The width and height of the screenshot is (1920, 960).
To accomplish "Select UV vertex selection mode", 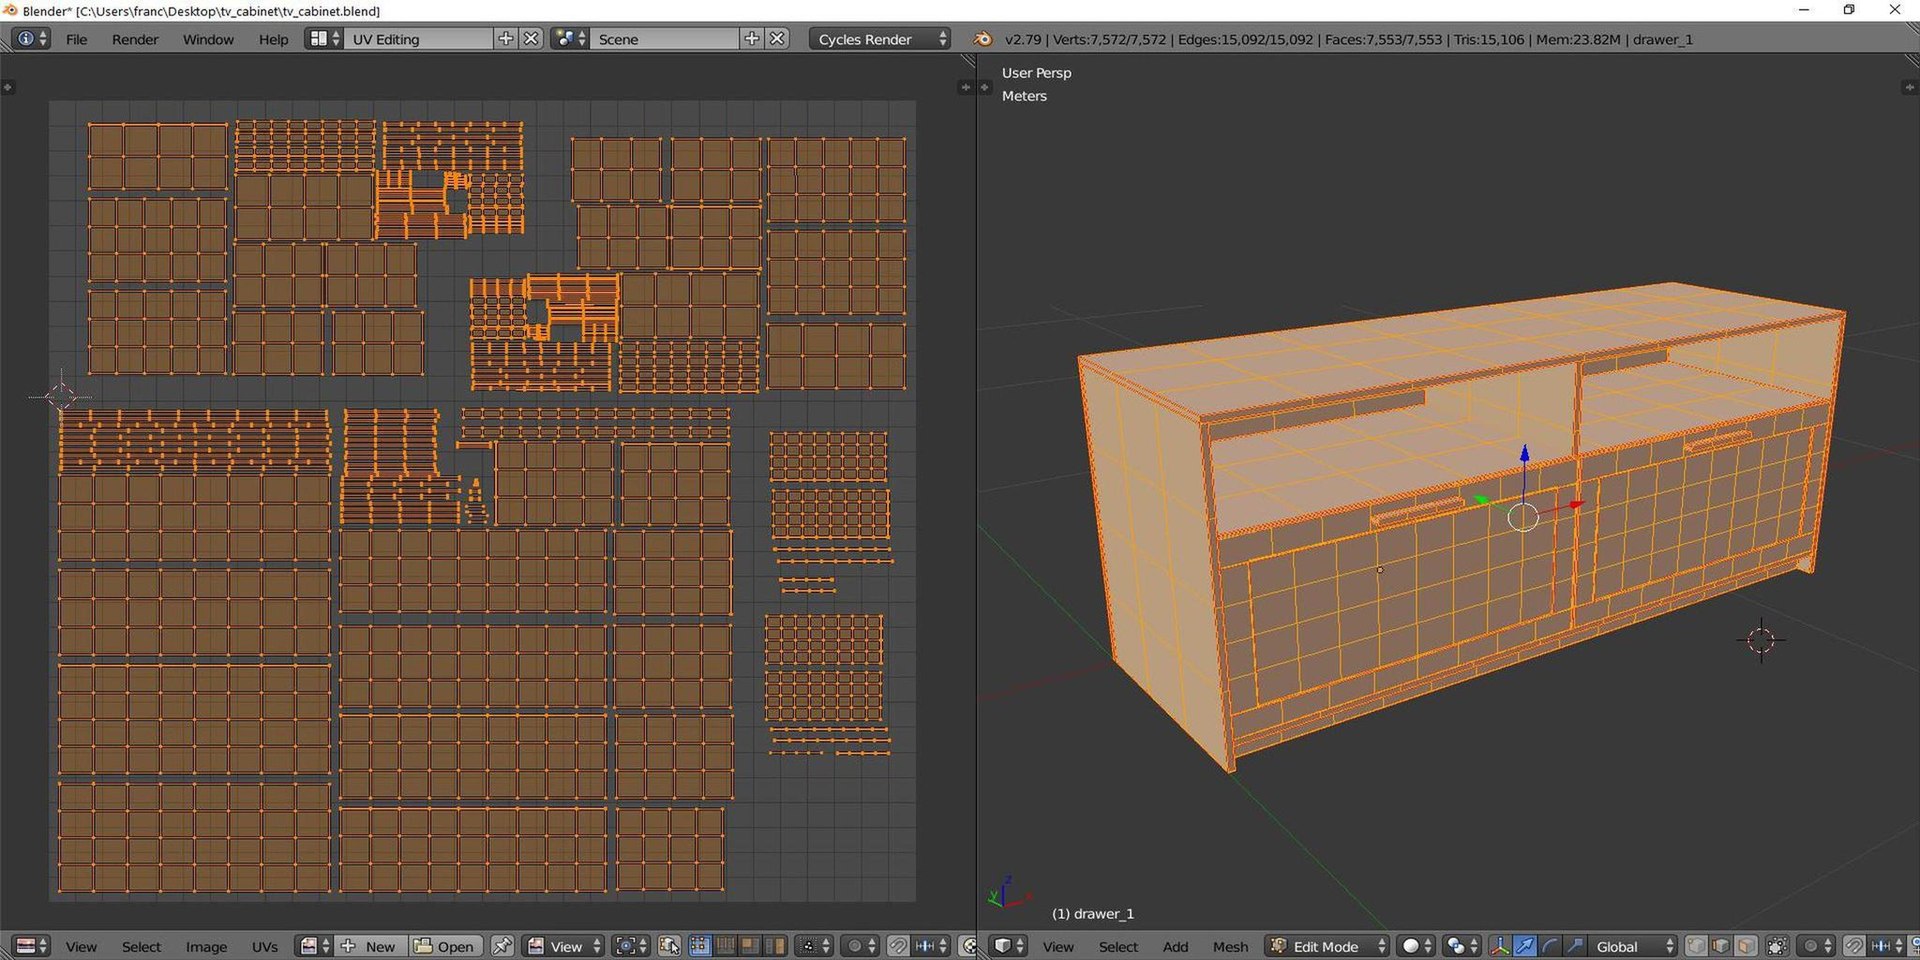I will click(700, 946).
